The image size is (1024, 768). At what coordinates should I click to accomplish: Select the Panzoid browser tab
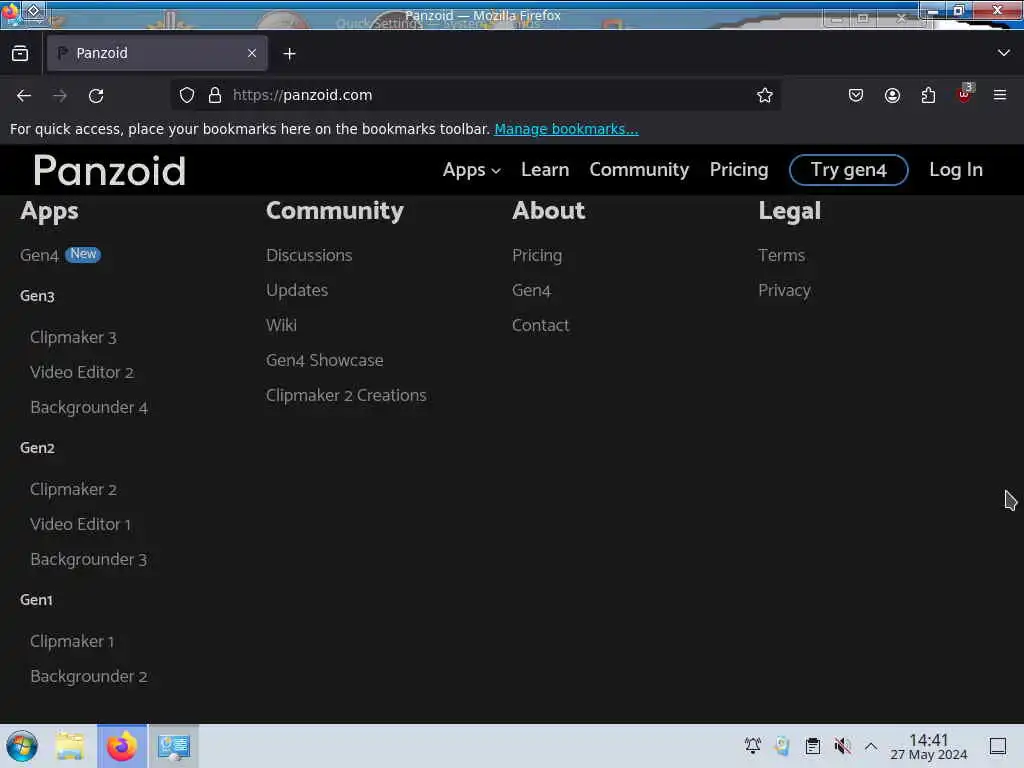(157, 53)
